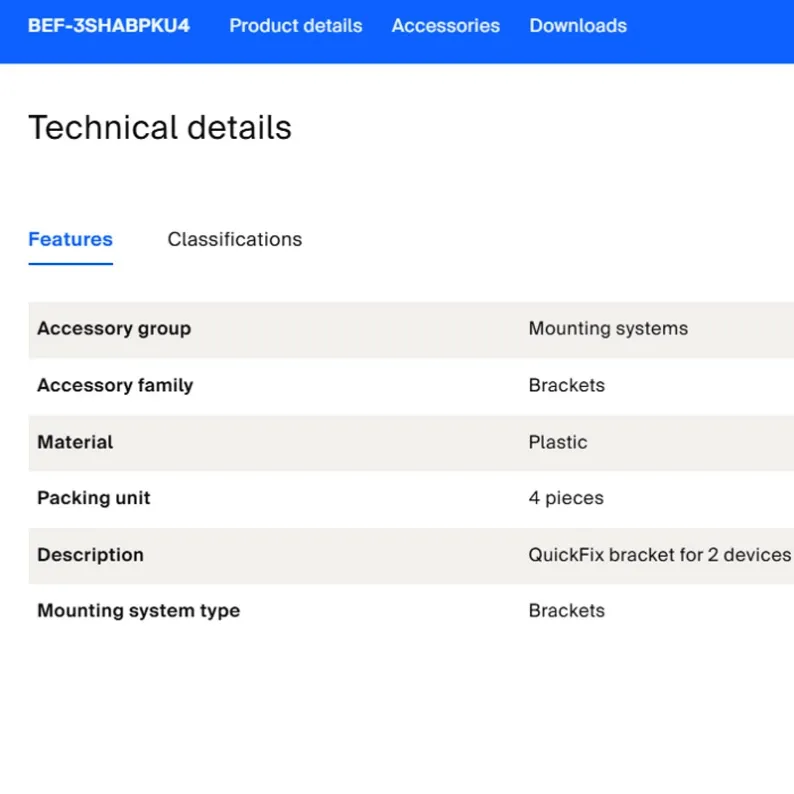Viewport: 794px width, 794px height.
Task: Select the Accessory family label
Action: point(115,386)
